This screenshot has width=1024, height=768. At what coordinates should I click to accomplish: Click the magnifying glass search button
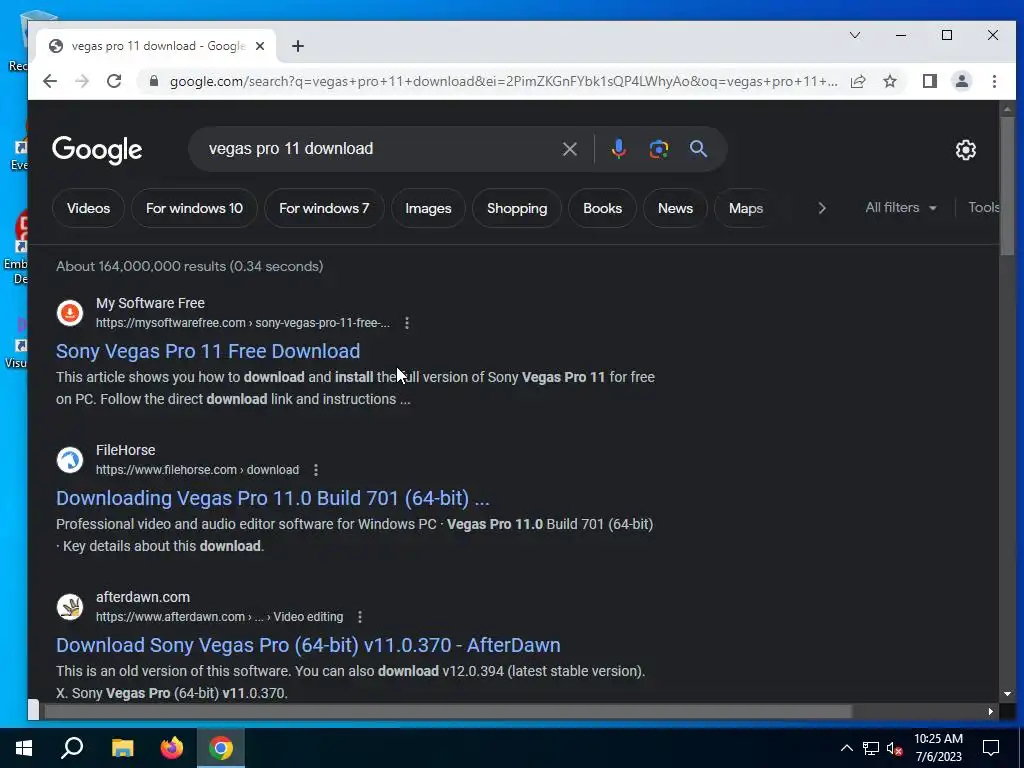click(698, 149)
